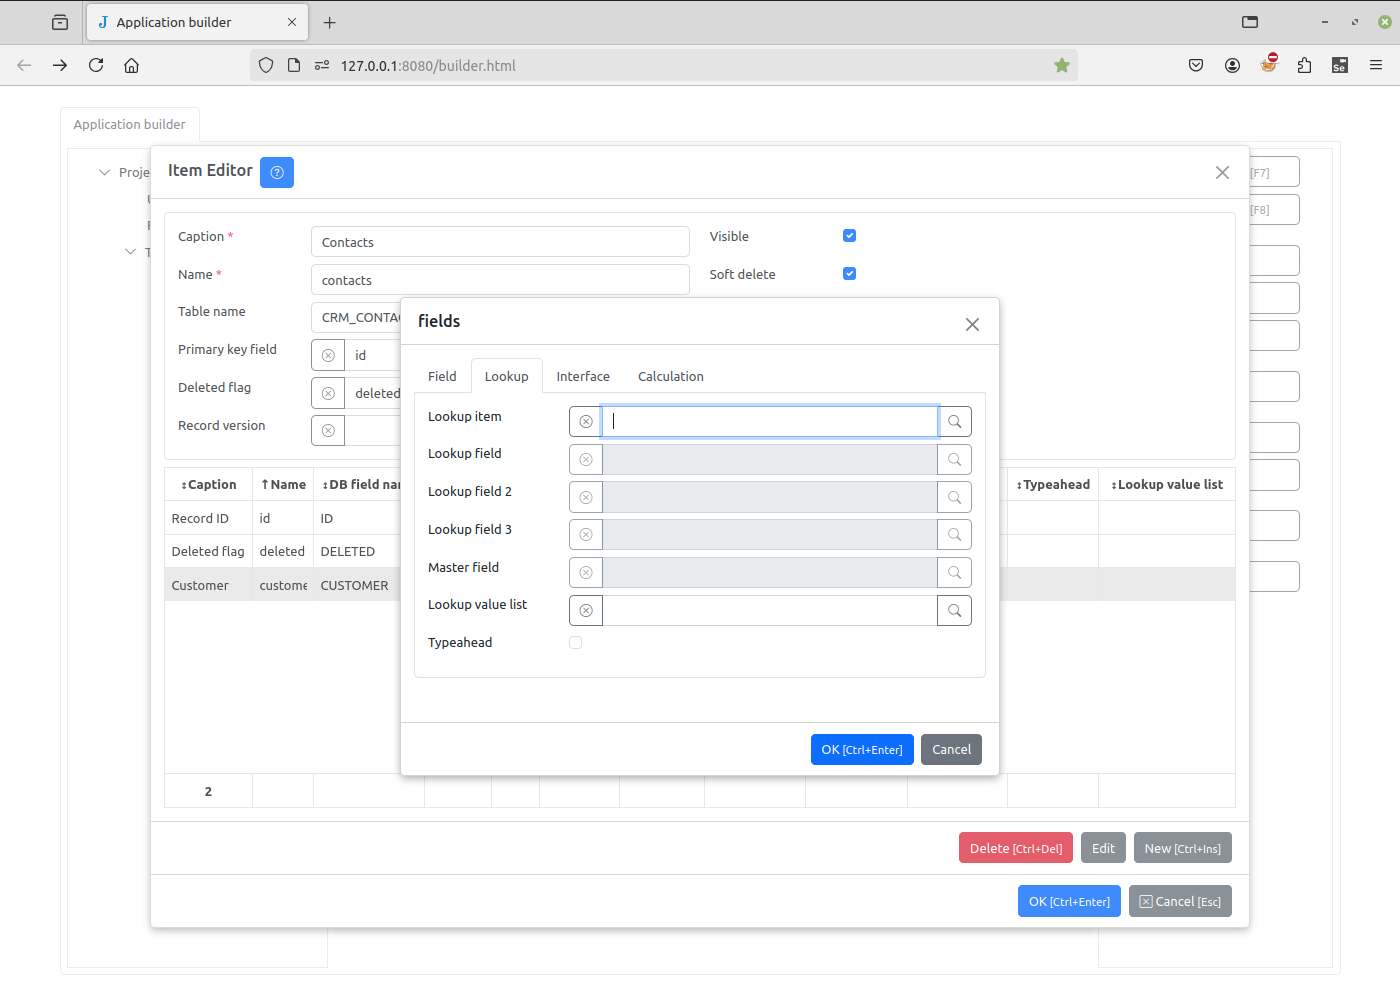Viewport: 1400px width, 987px height.
Task: Click the red Delete button
Action: pos(1015,849)
